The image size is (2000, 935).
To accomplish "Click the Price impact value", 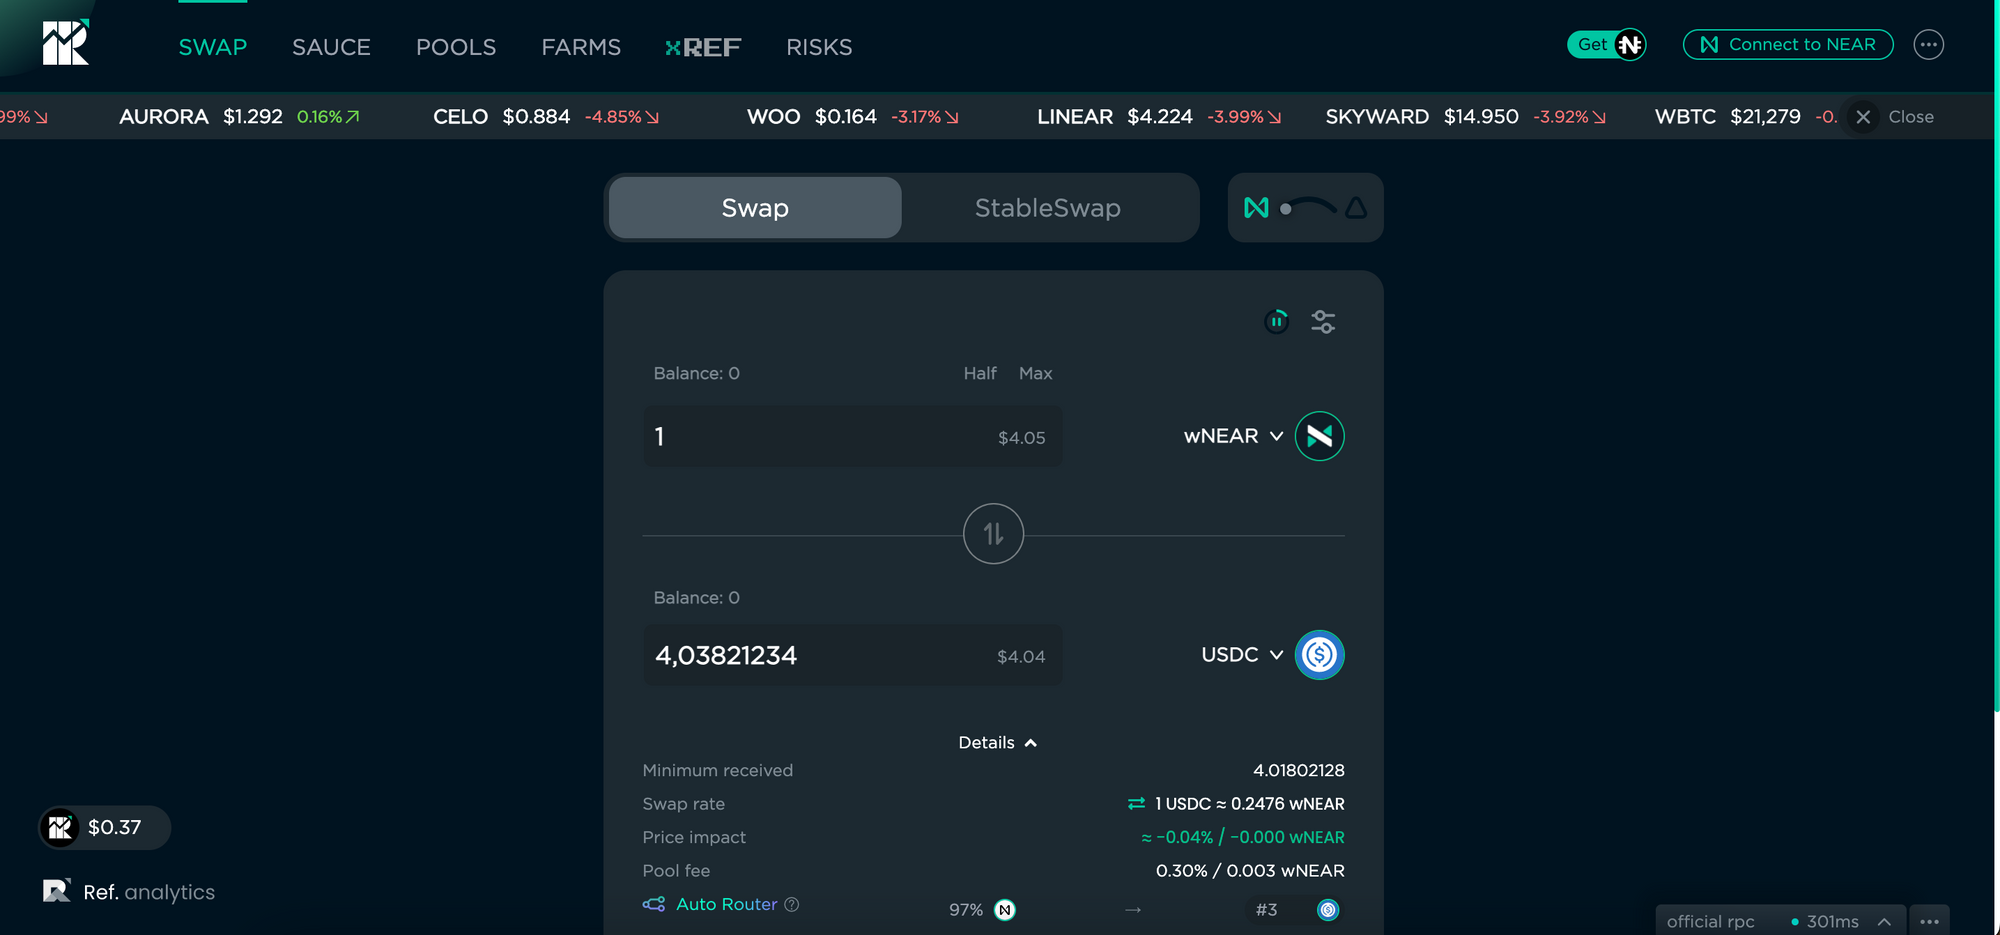I will click(1243, 837).
